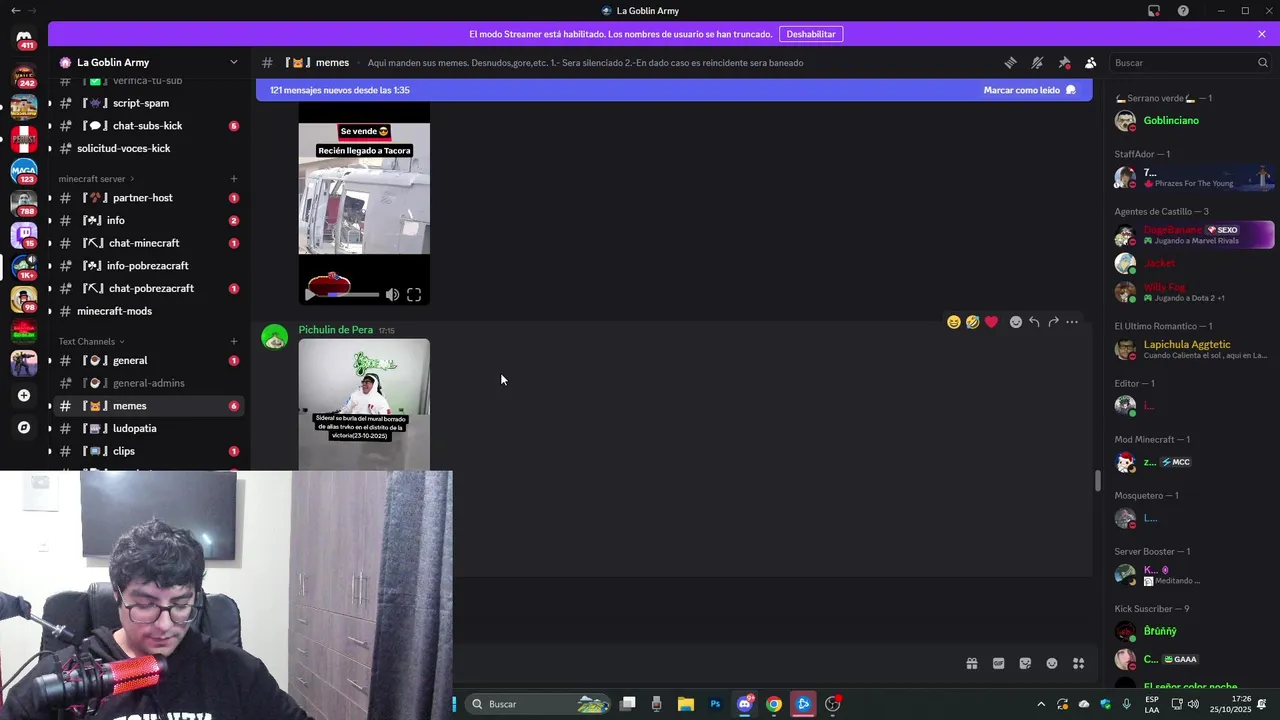The width and height of the screenshot is (1280, 720).
Task: Open the emoji picker in message bar
Action: coord(1052,663)
